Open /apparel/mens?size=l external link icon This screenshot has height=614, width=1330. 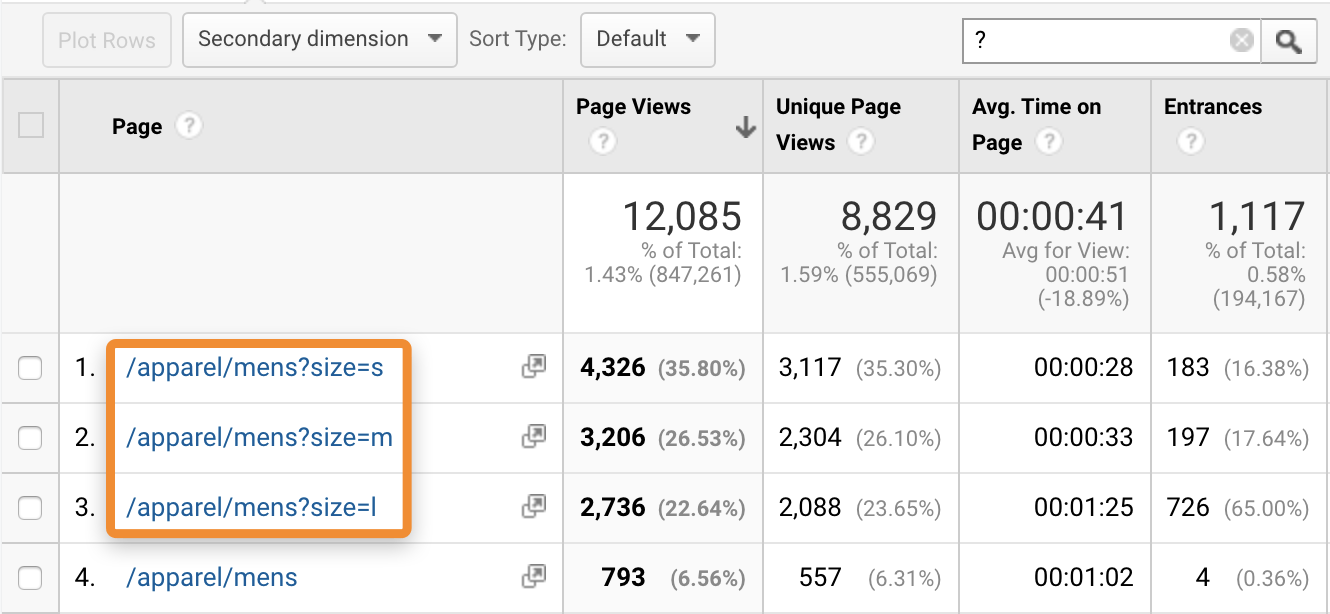click(x=534, y=507)
